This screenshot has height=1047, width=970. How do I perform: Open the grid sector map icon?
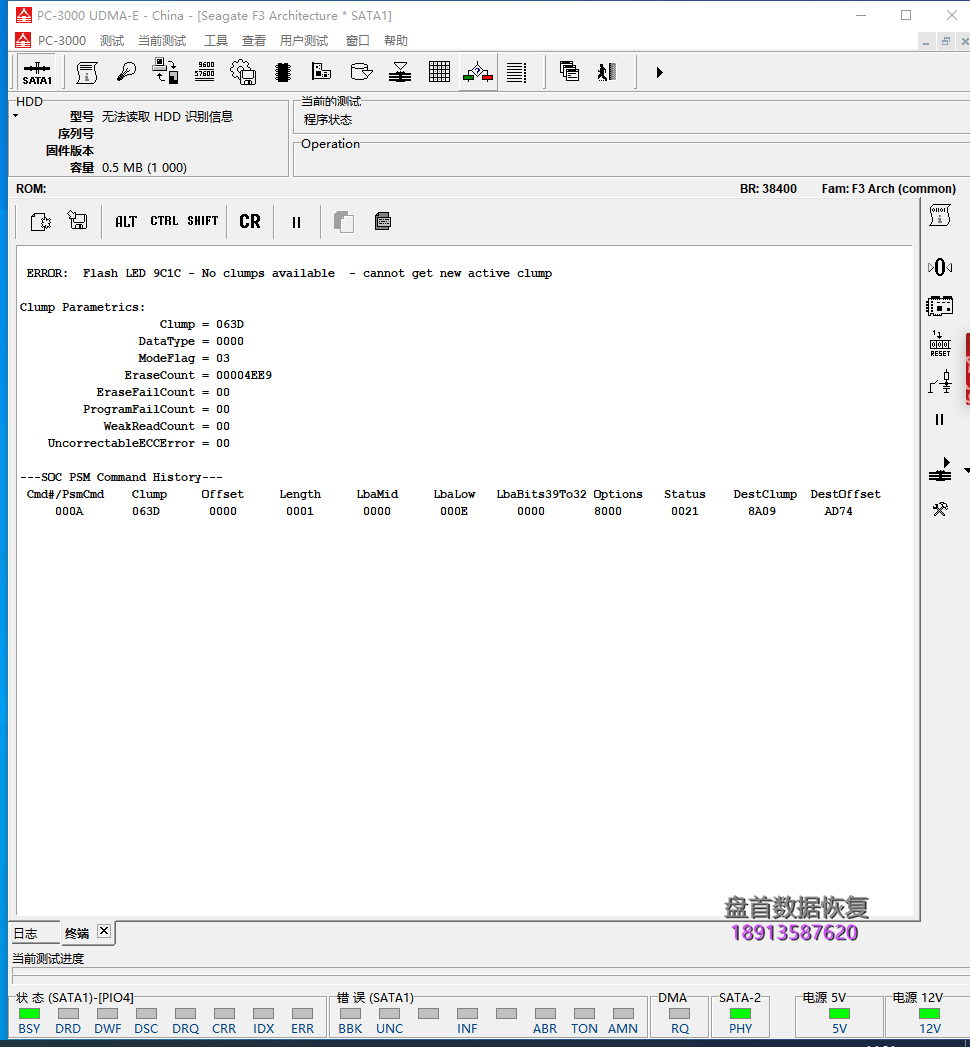439,71
